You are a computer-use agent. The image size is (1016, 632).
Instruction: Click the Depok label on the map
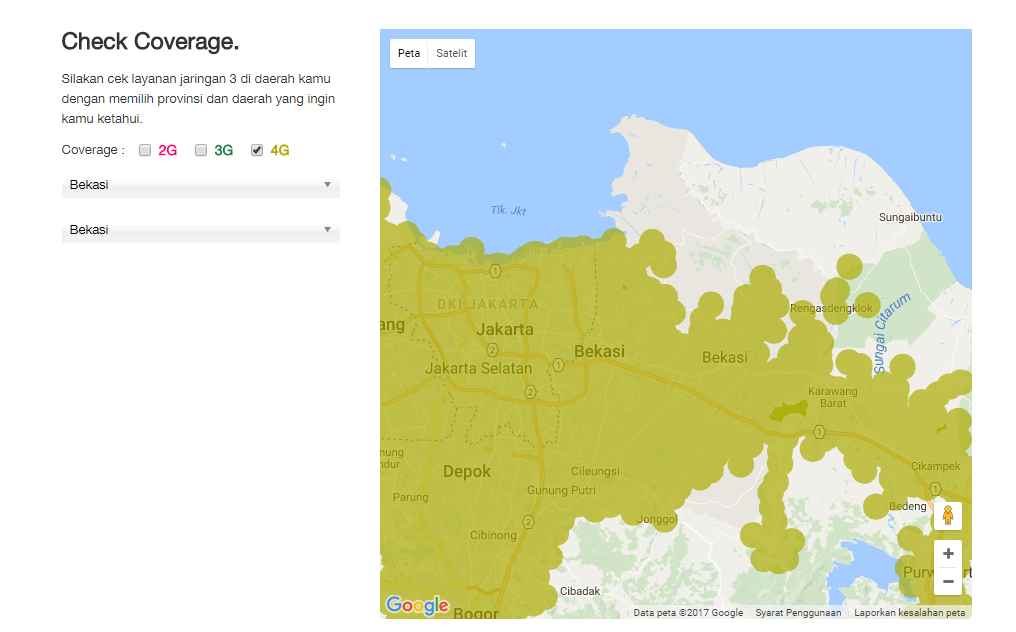pos(467,471)
